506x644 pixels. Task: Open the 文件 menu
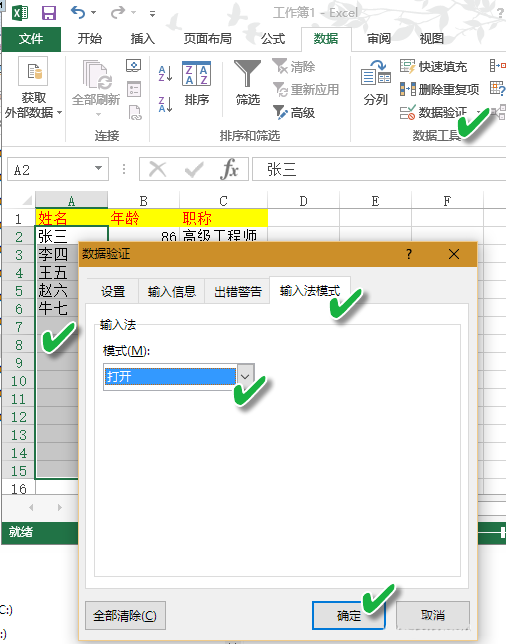click(31, 39)
